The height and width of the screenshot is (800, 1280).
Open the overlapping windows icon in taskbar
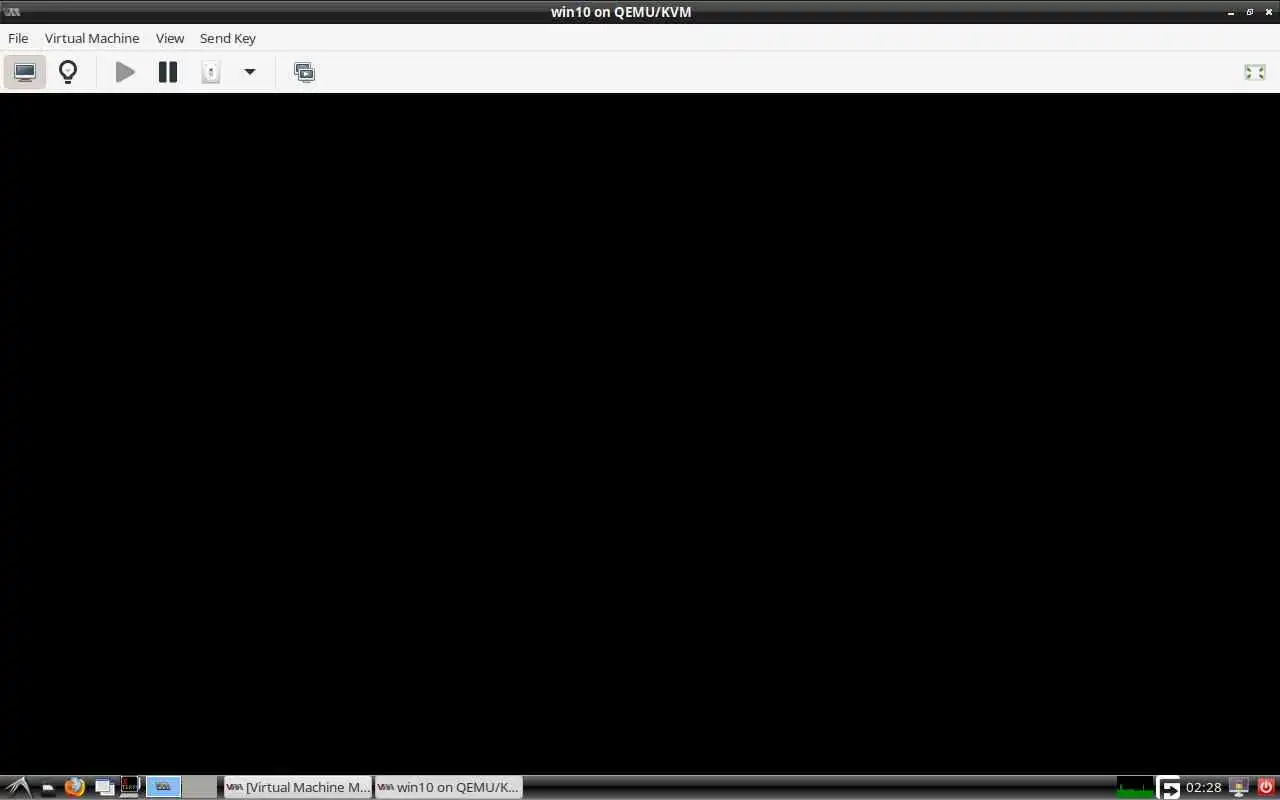tap(104, 787)
